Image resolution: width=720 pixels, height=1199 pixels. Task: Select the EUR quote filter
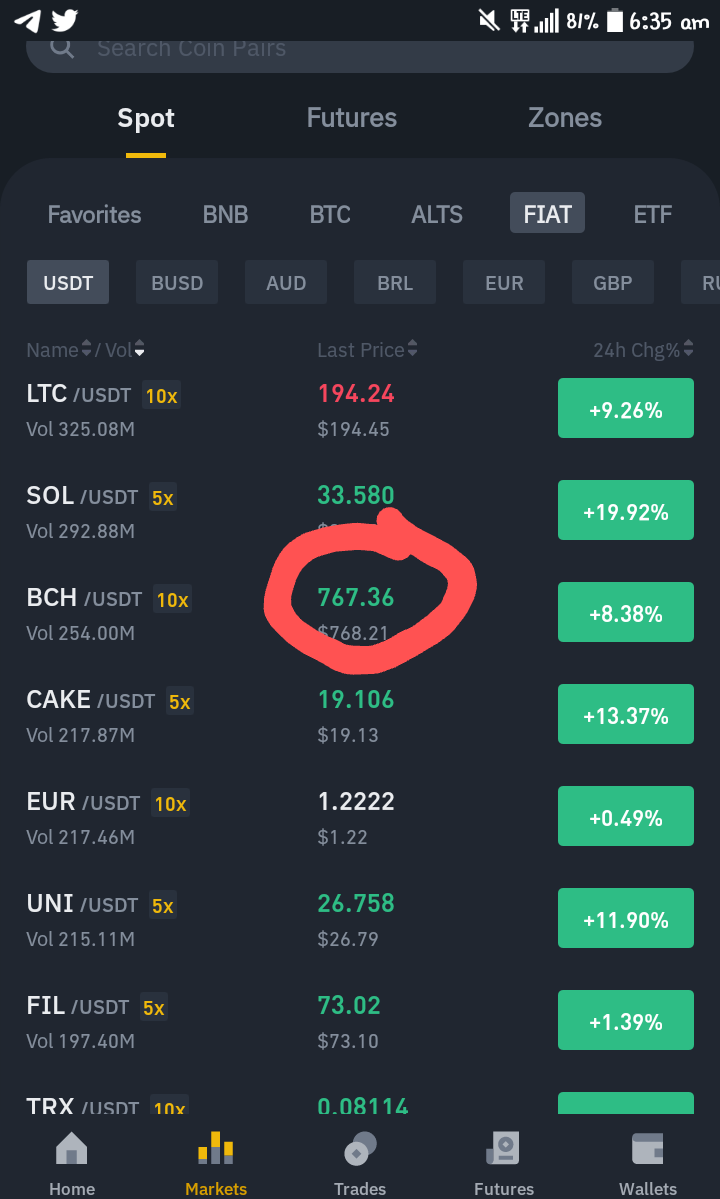[x=504, y=282]
